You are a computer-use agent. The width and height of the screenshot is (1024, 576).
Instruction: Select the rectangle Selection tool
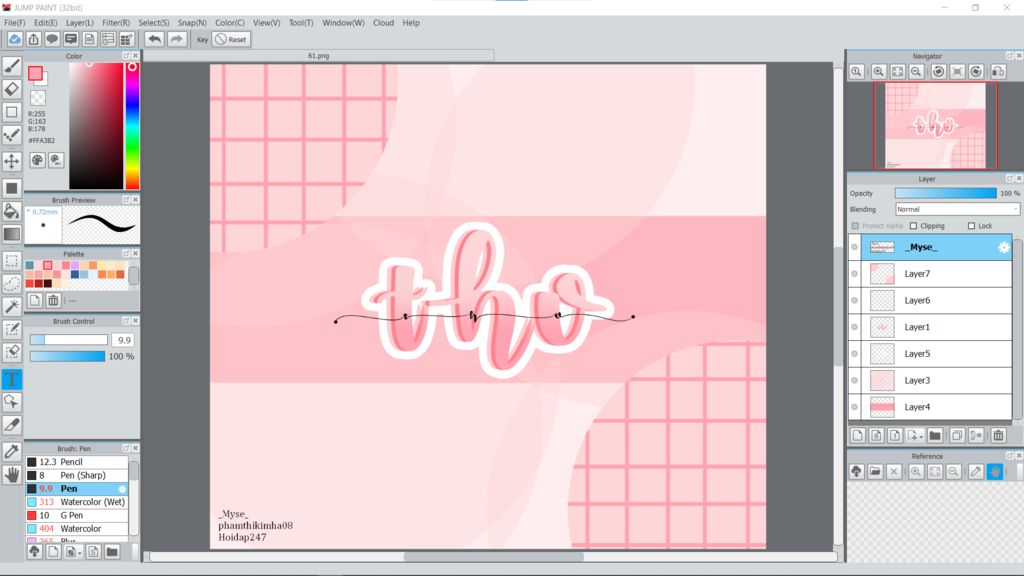[x=12, y=261]
